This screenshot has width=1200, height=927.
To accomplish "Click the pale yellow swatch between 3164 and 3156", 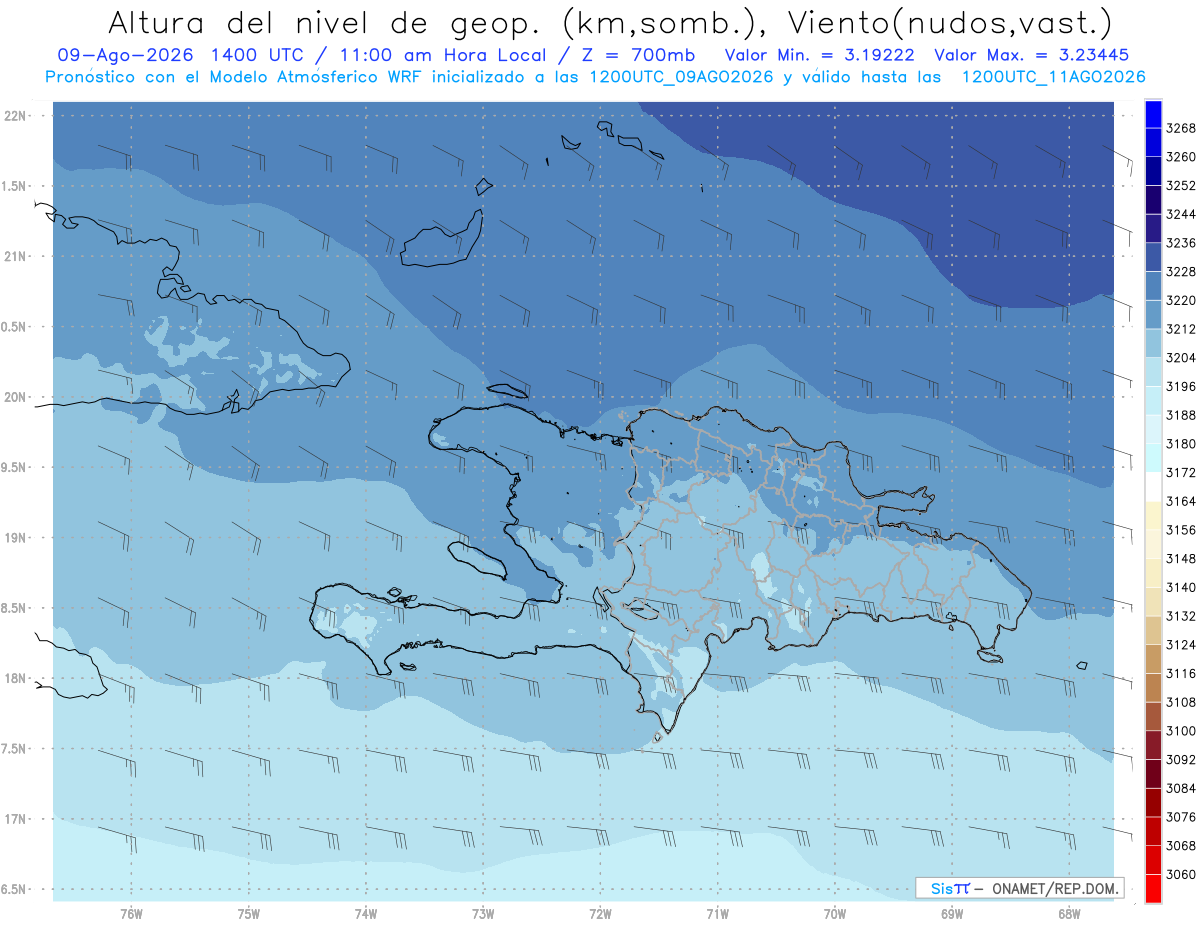I will click(x=1153, y=515).
